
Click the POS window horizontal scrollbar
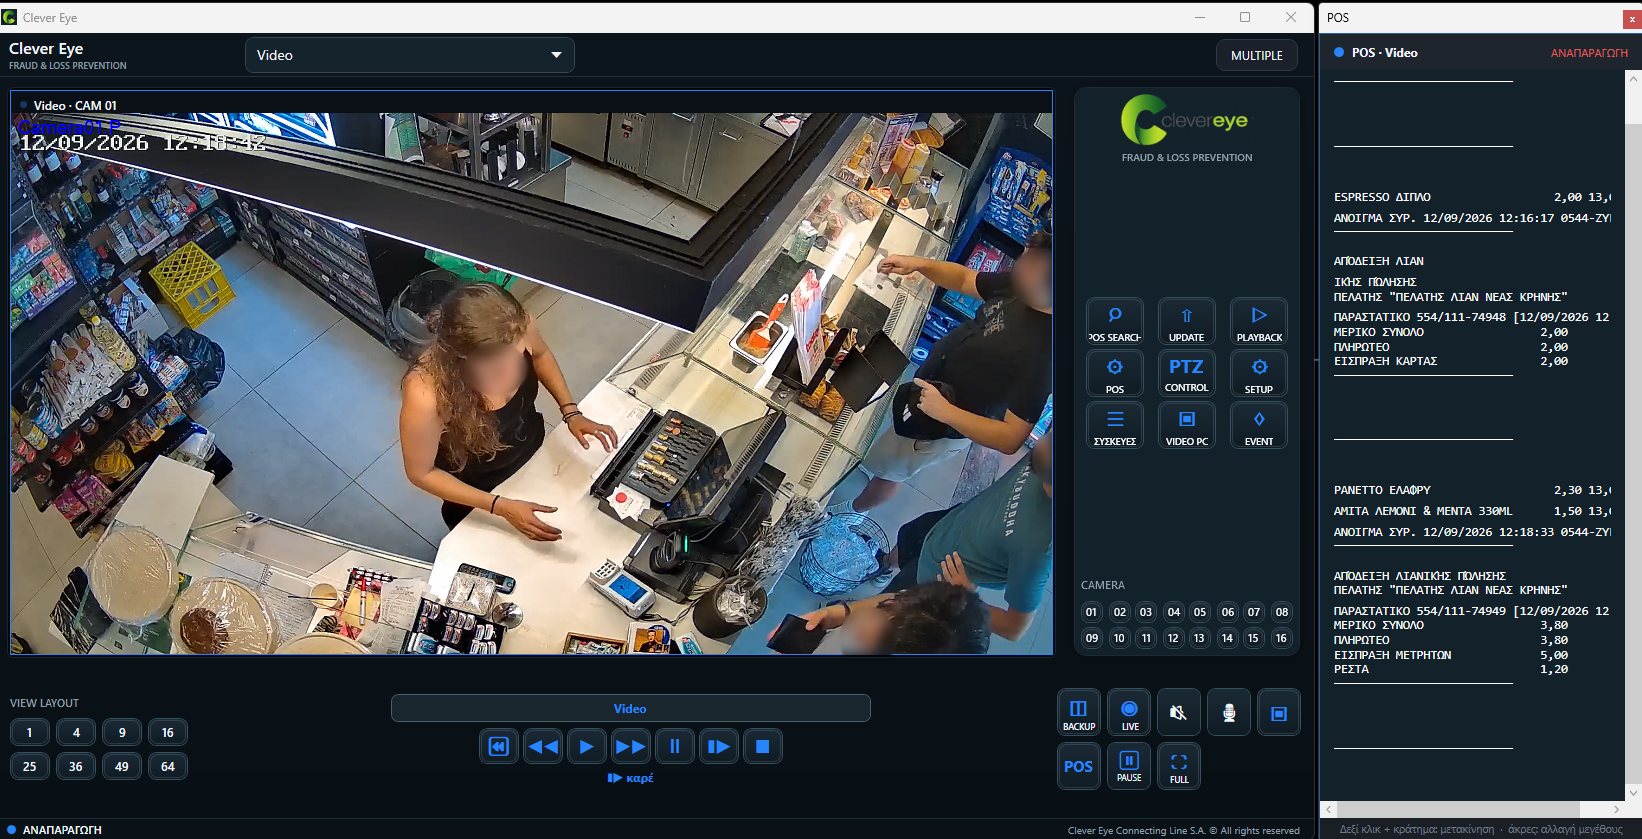click(1472, 809)
